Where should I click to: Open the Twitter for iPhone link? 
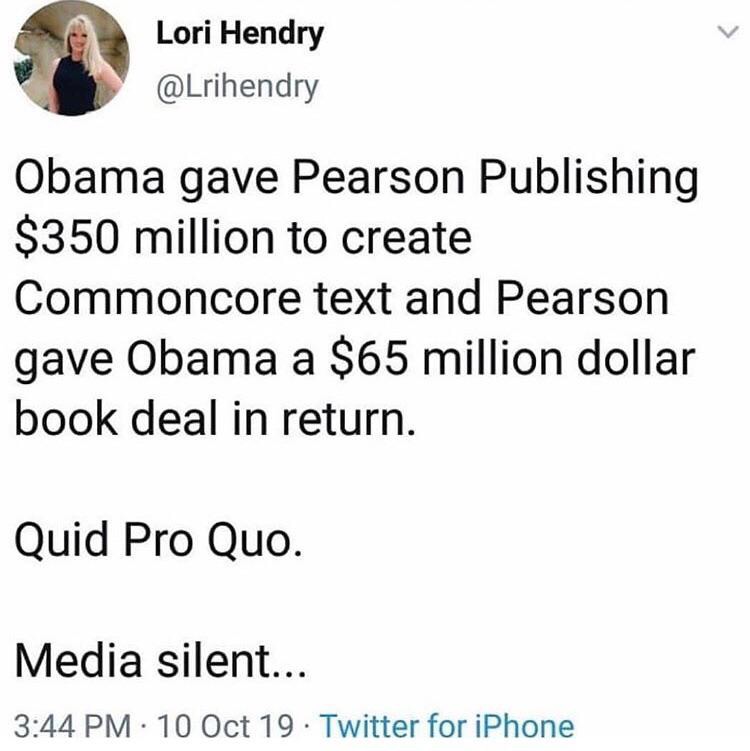coord(447,726)
